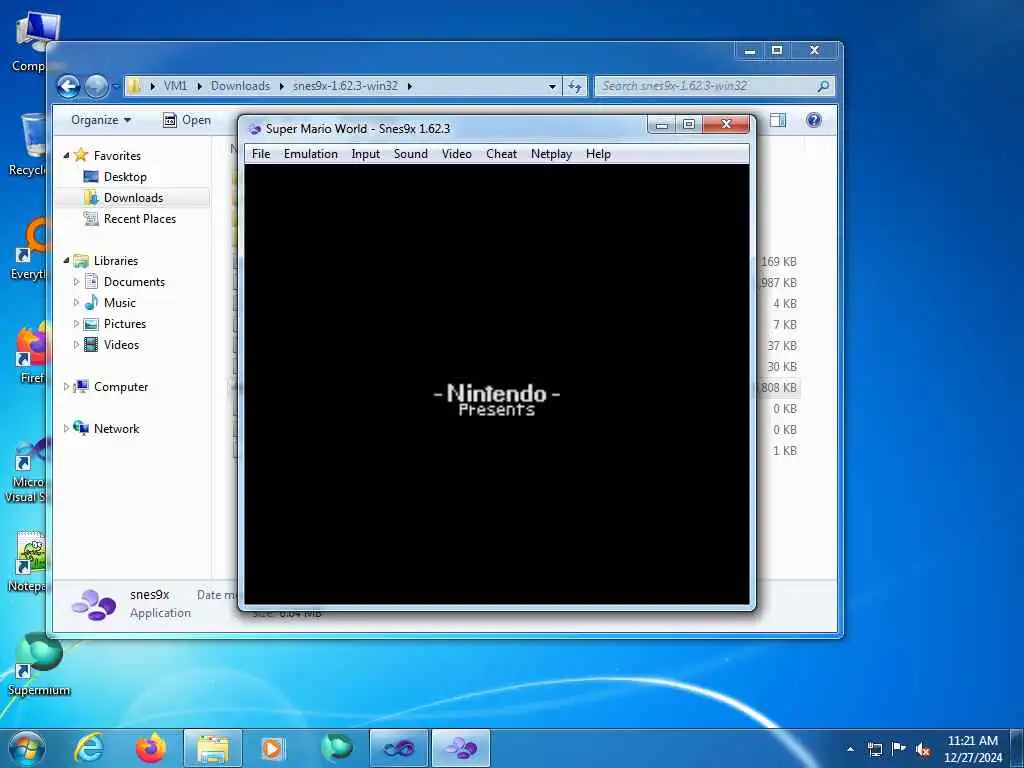Click the Explorer Forward arrow button
This screenshot has height=768, width=1024.
[x=97, y=86]
